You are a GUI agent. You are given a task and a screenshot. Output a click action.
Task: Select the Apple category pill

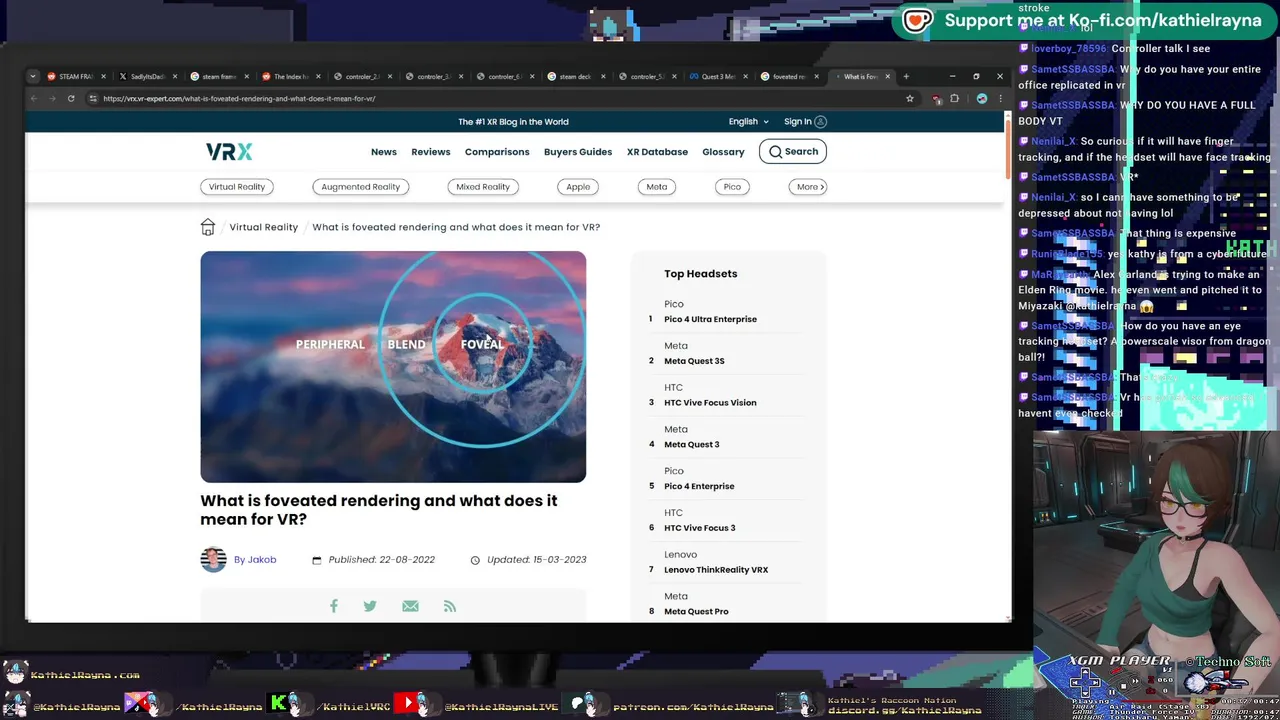[578, 187]
